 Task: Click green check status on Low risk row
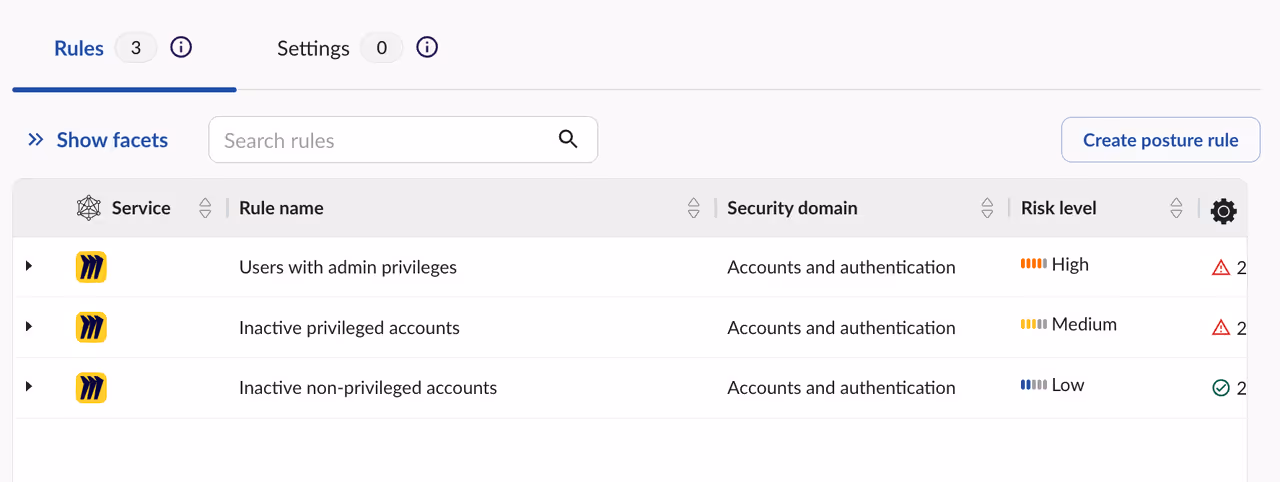coord(1220,387)
